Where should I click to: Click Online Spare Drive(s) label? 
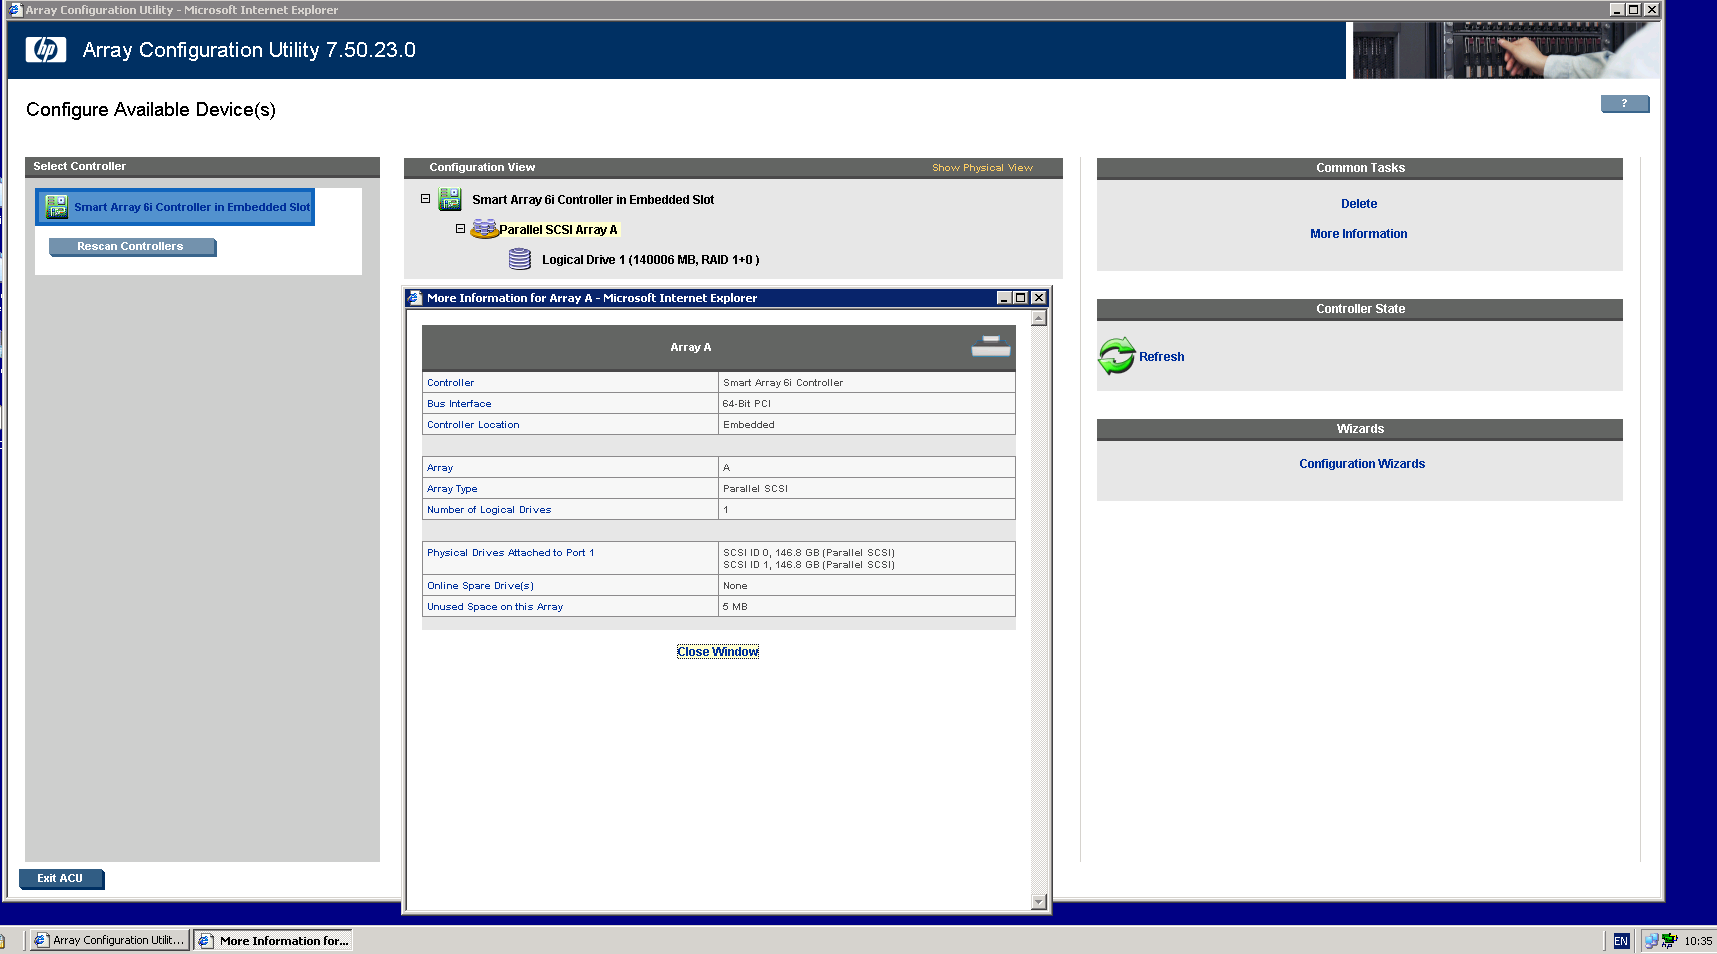pos(480,586)
